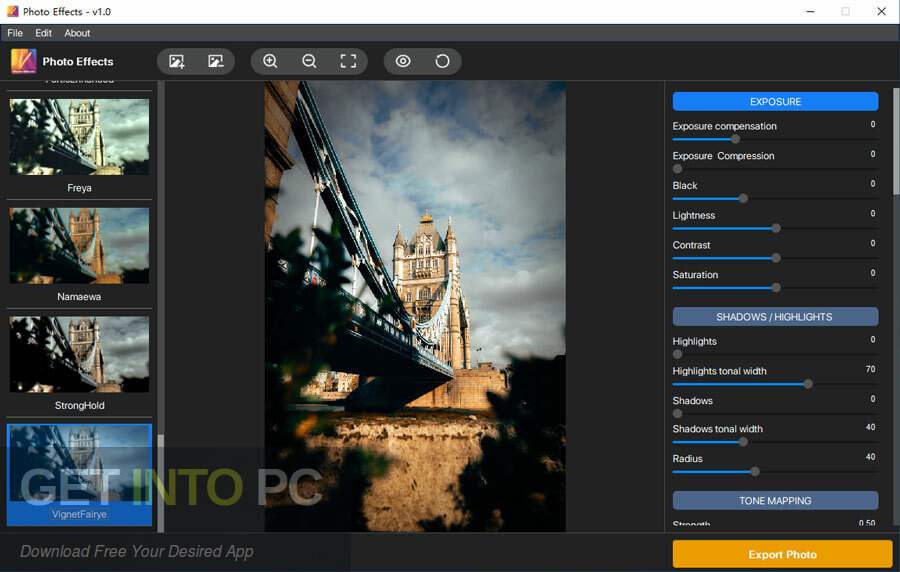
Task: Click the Highlights slider handle
Action: coord(677,354)
